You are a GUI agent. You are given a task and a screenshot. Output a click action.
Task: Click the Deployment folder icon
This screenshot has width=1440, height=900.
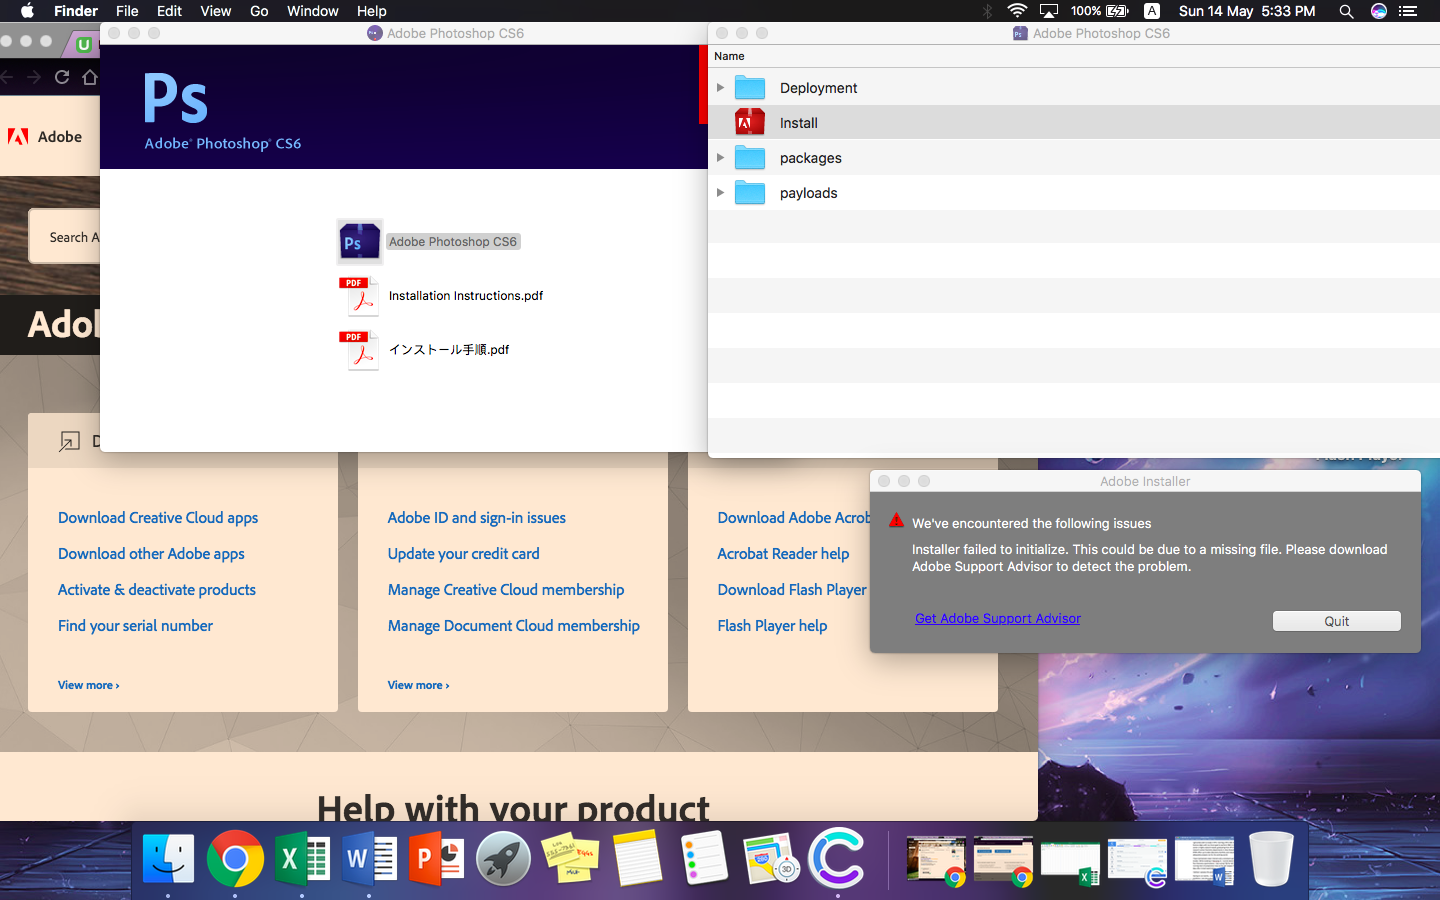click(750, 88)
